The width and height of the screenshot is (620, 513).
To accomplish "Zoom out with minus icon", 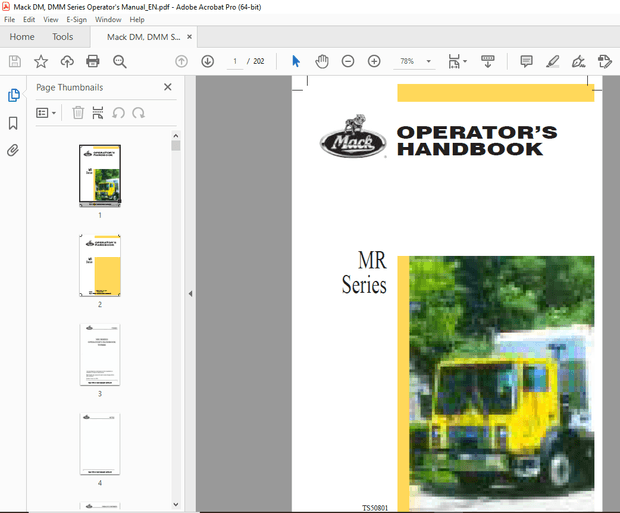I will pyautogui.click(x=348, y=61).
